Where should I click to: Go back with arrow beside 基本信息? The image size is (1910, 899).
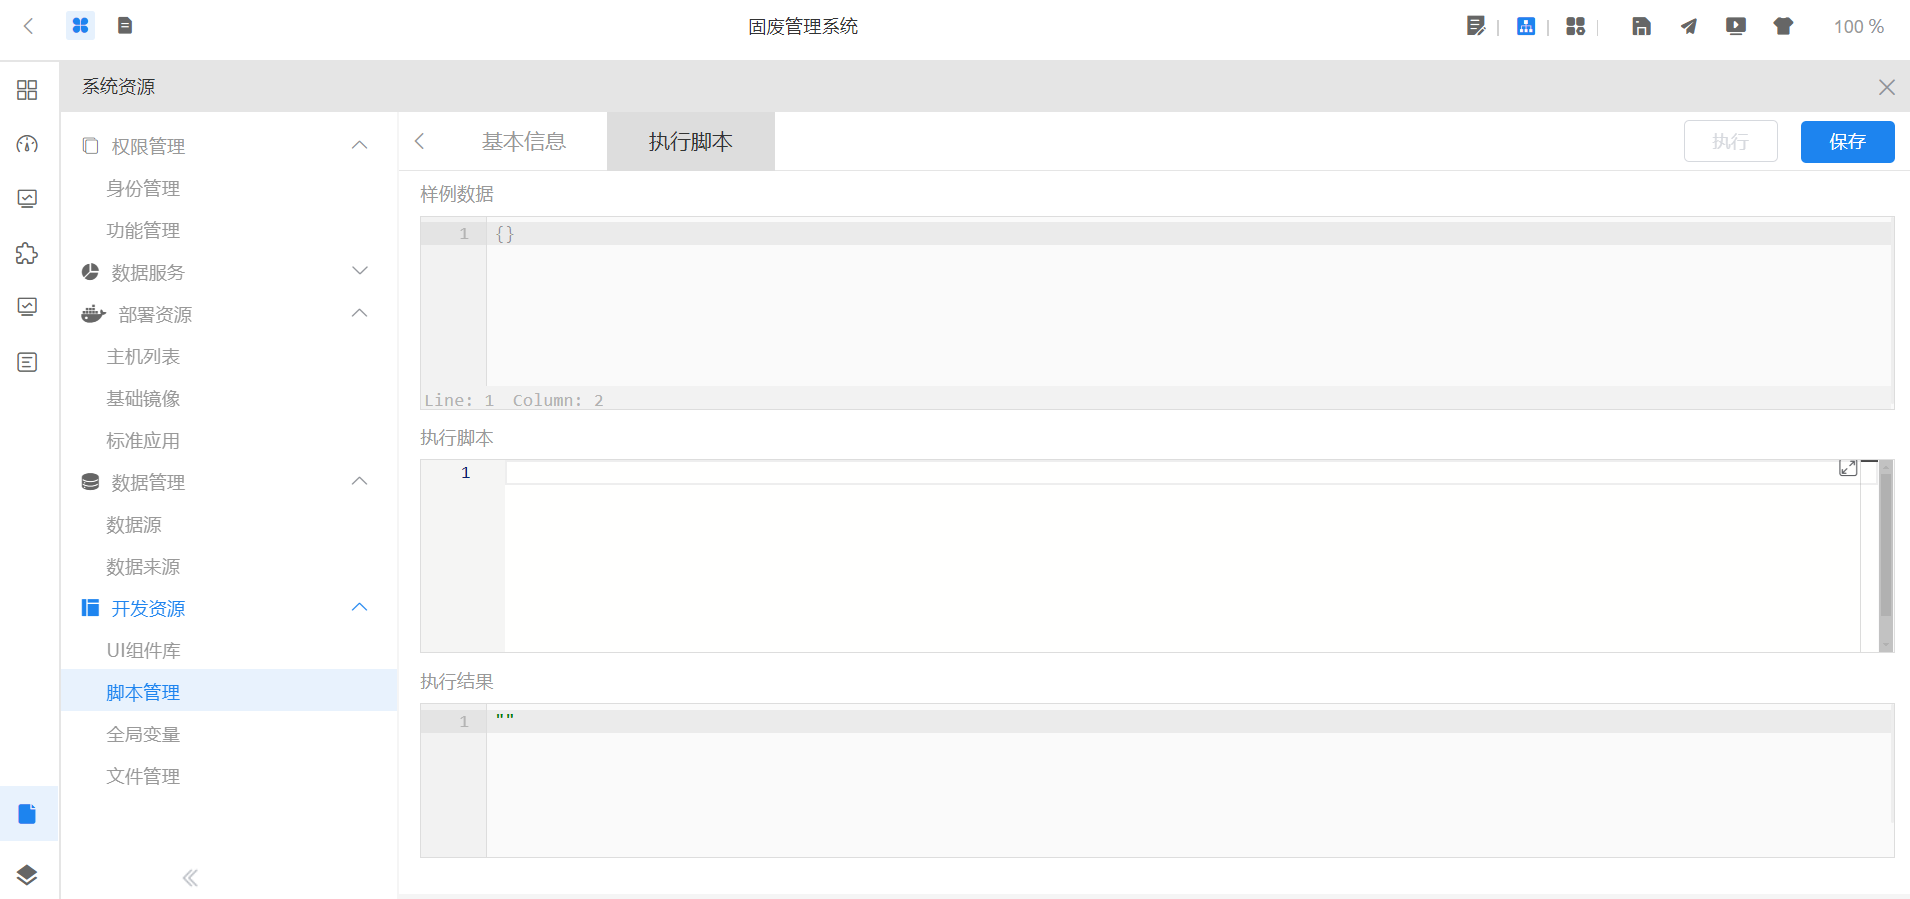click(x=420, y=141)
